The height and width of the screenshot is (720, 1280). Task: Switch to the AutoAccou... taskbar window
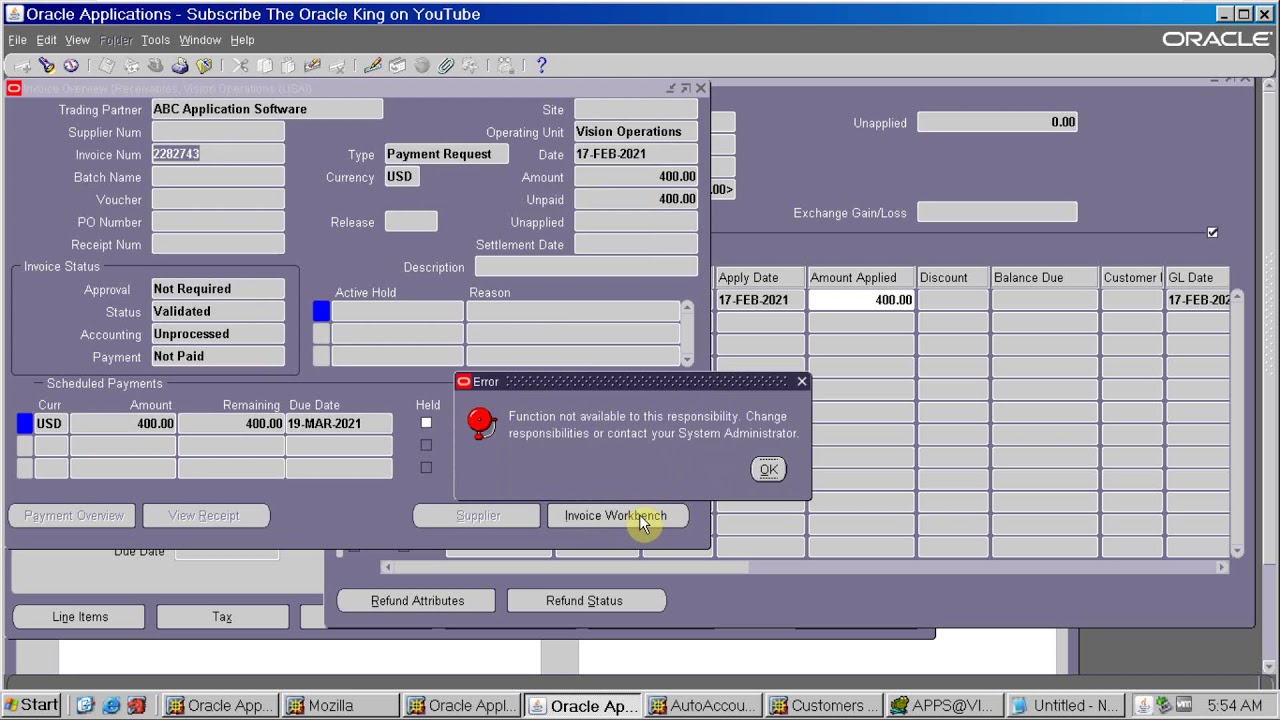702,705
